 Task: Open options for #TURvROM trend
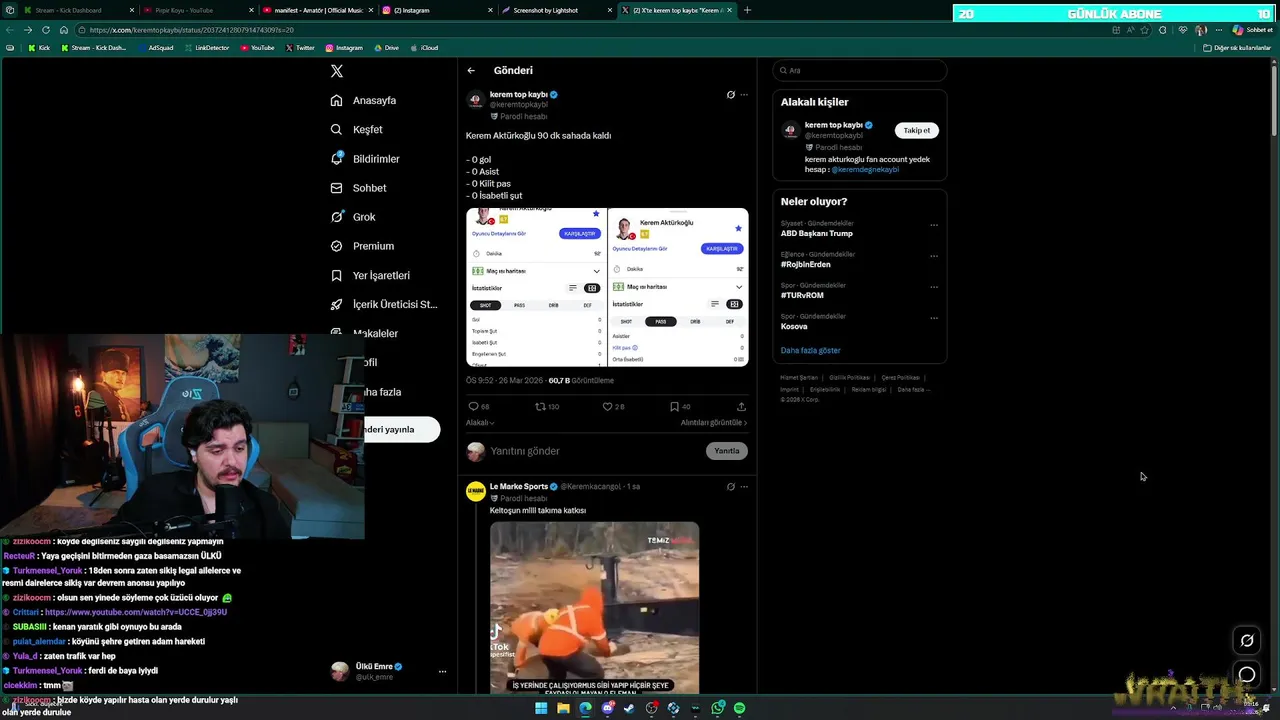tap(934, 287)
